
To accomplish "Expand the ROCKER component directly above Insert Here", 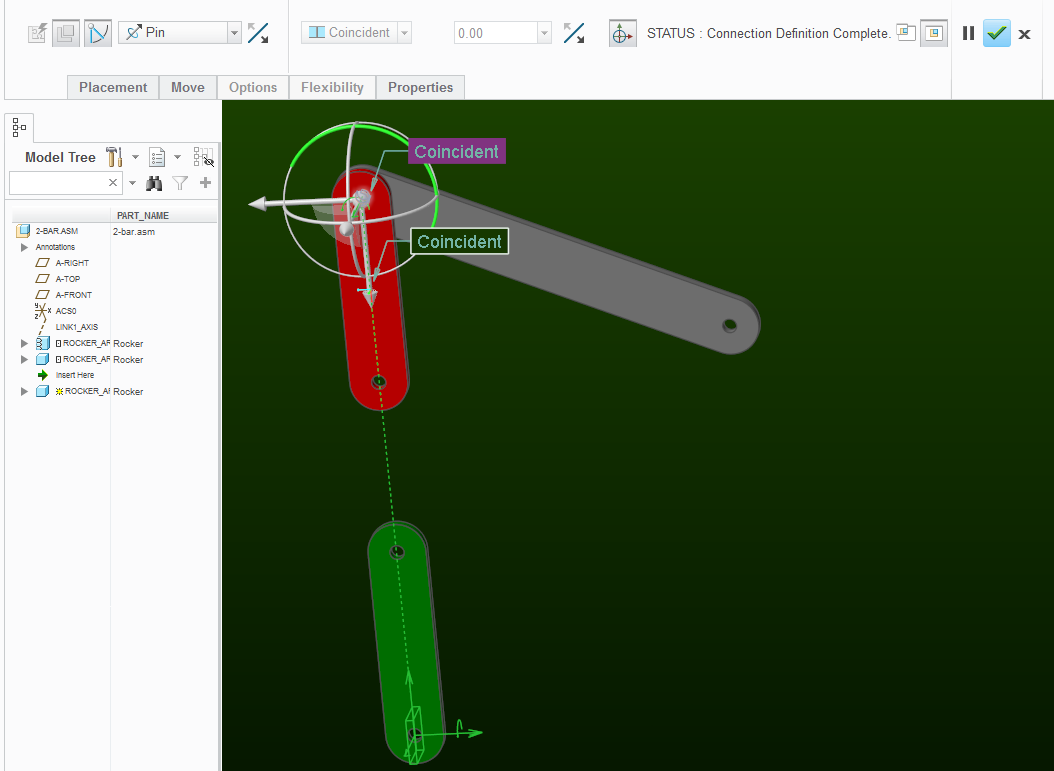I will coord(25,360).
